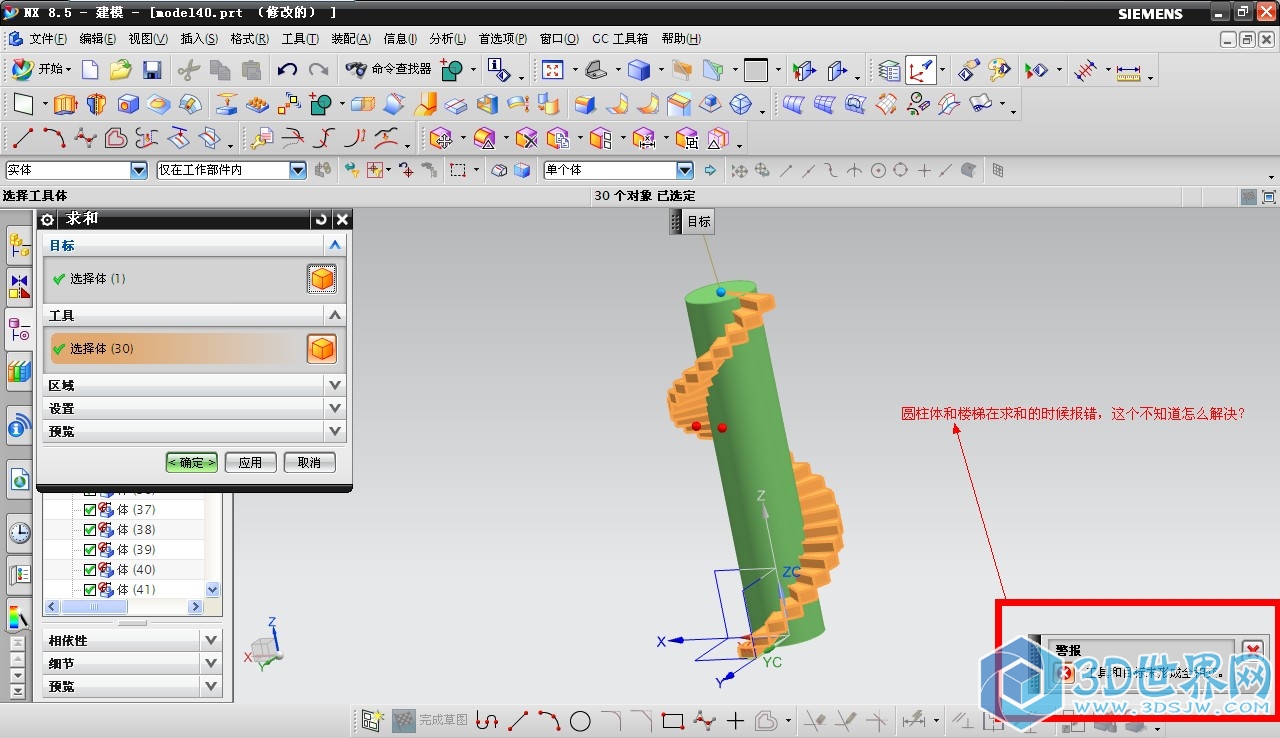
Task: Open the Reuse Library books icon
Action: click(19, 371)
